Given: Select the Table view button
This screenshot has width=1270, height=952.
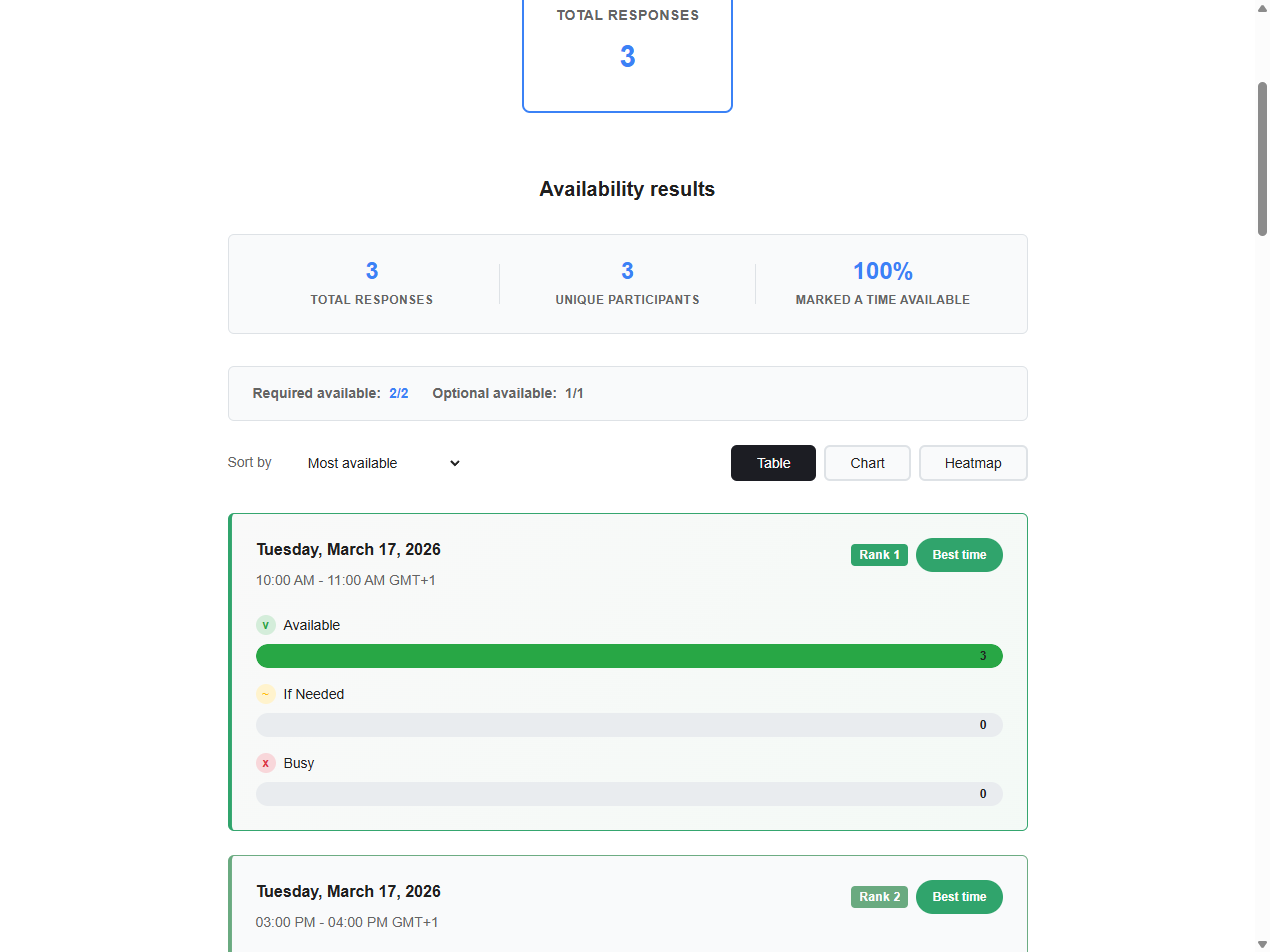Looking at the screenshot, I should pyautogui.click(x=773, y=463).
